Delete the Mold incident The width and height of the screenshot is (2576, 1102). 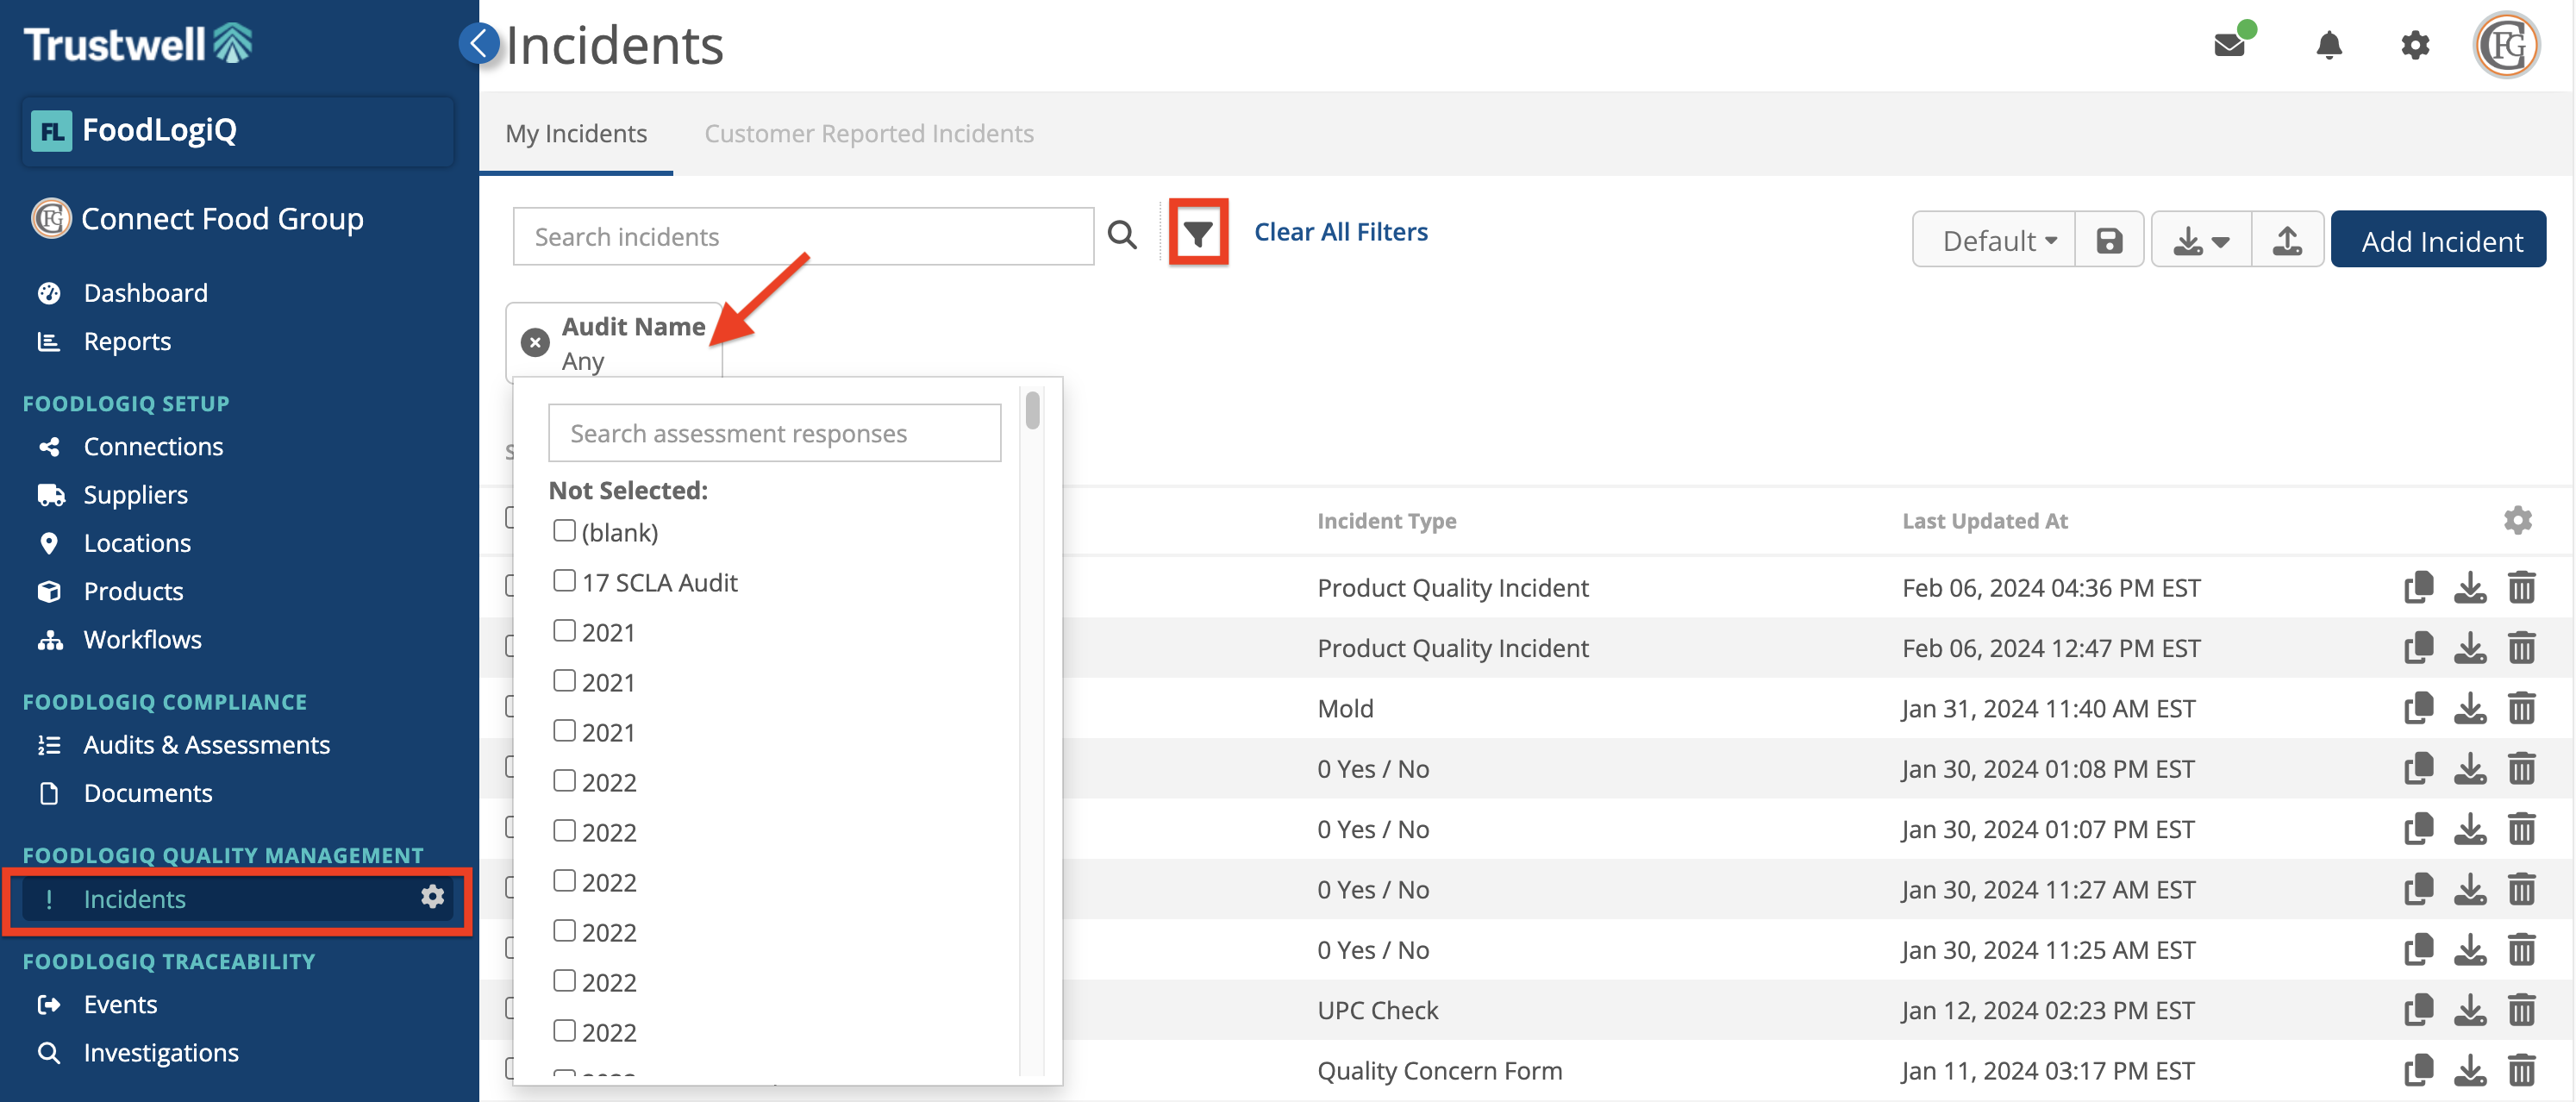[x=2521, y=708]
